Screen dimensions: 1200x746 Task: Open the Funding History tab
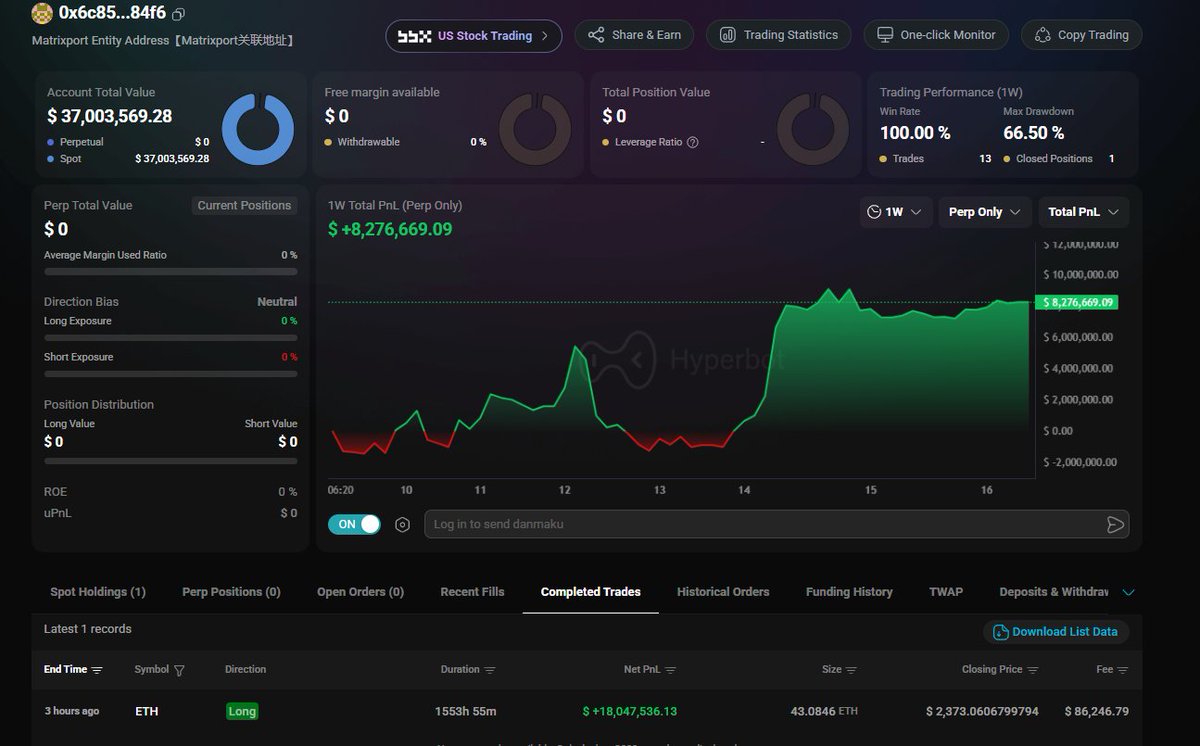(849, 592)
